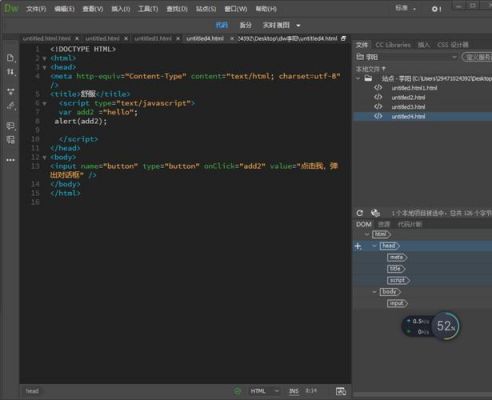The image size is (492, 400).
Task: Click the Format Source Code icon
Action: pyautogui.click(x=10, y=106)
